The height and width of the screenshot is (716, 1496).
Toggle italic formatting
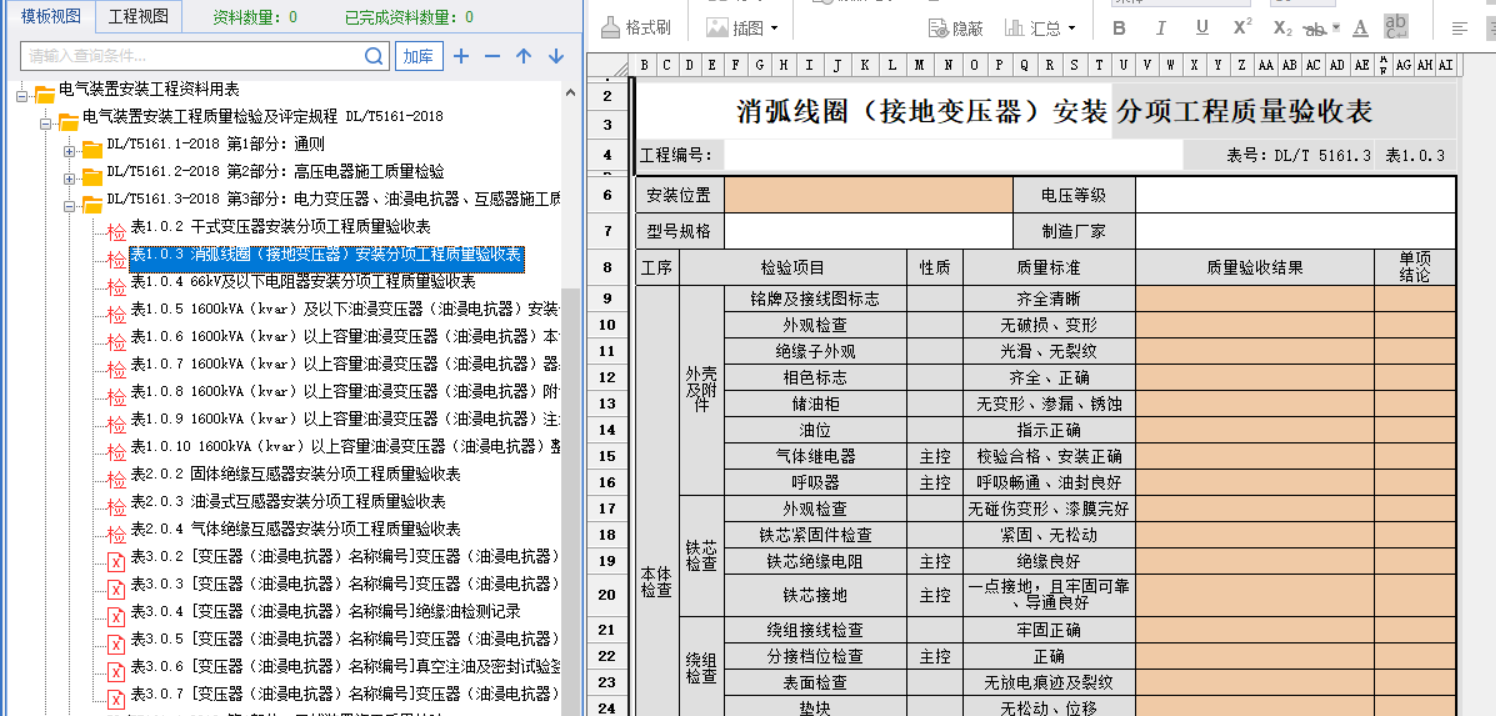click(1161, 28)
